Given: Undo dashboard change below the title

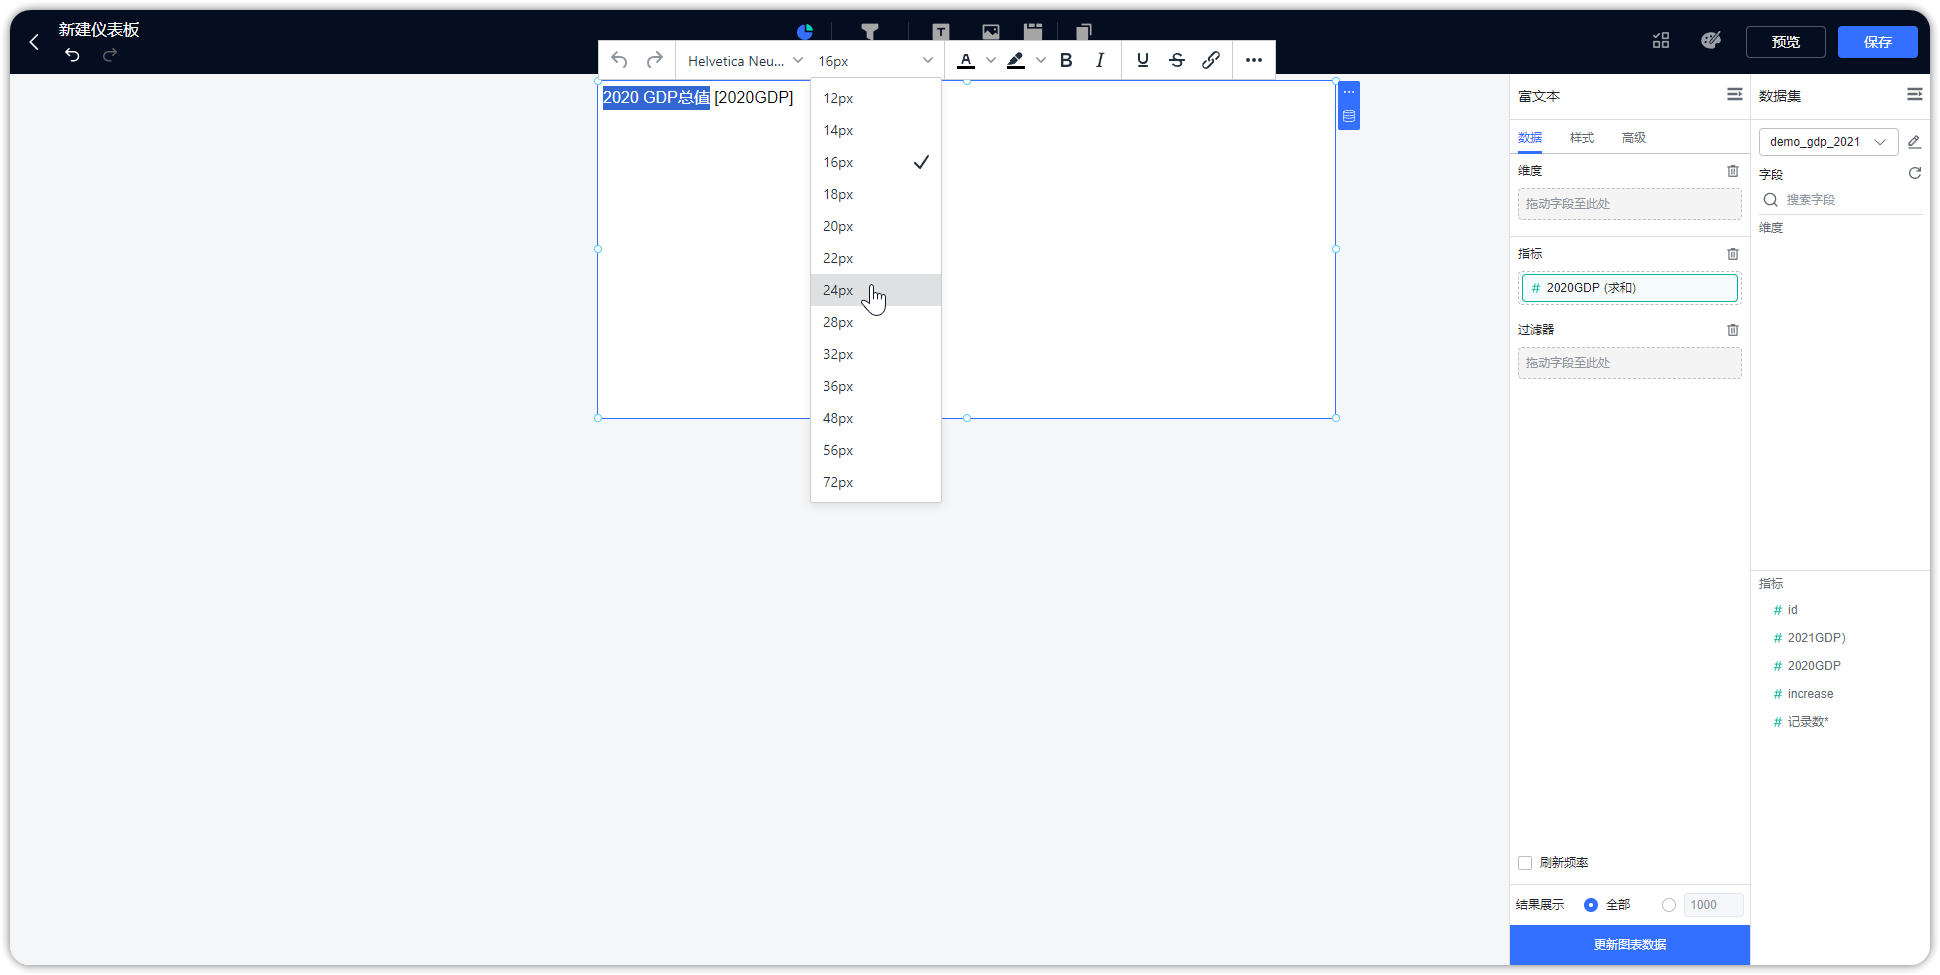Looking at the screenshot, I should 72,55.
